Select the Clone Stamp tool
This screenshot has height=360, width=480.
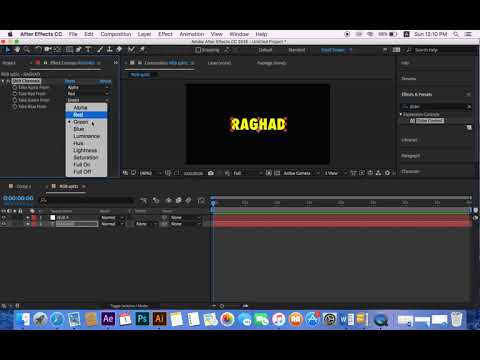coord(109,50)
